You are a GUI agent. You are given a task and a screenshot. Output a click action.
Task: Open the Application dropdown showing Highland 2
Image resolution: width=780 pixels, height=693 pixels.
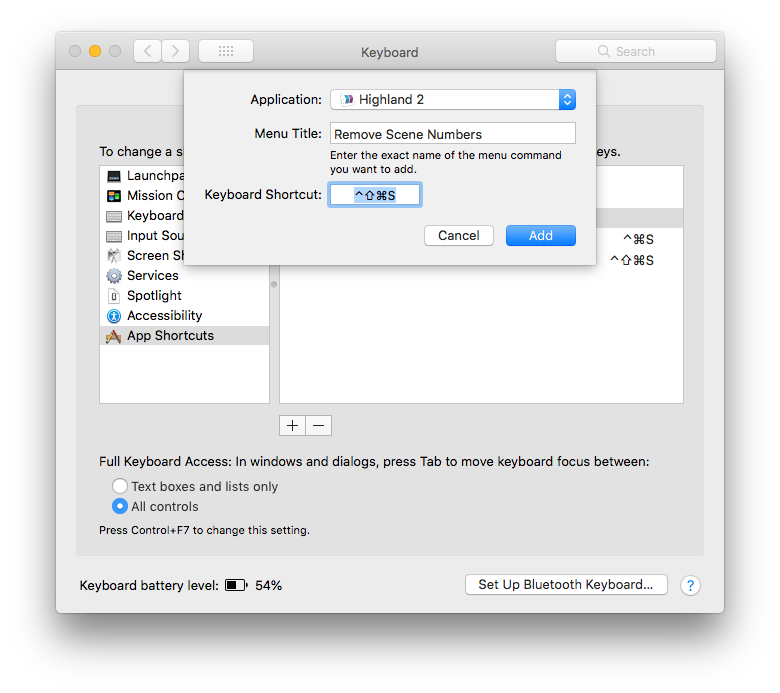(x=452, y=99)
